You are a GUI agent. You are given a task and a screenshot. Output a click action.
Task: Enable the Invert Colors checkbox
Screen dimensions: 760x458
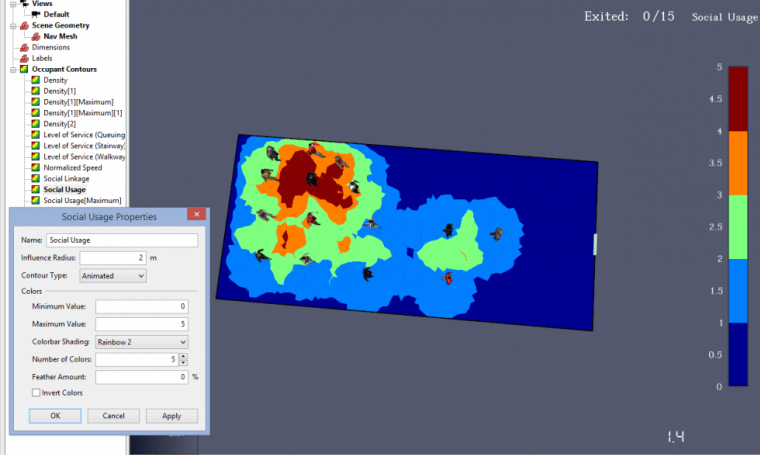[36, 393]
